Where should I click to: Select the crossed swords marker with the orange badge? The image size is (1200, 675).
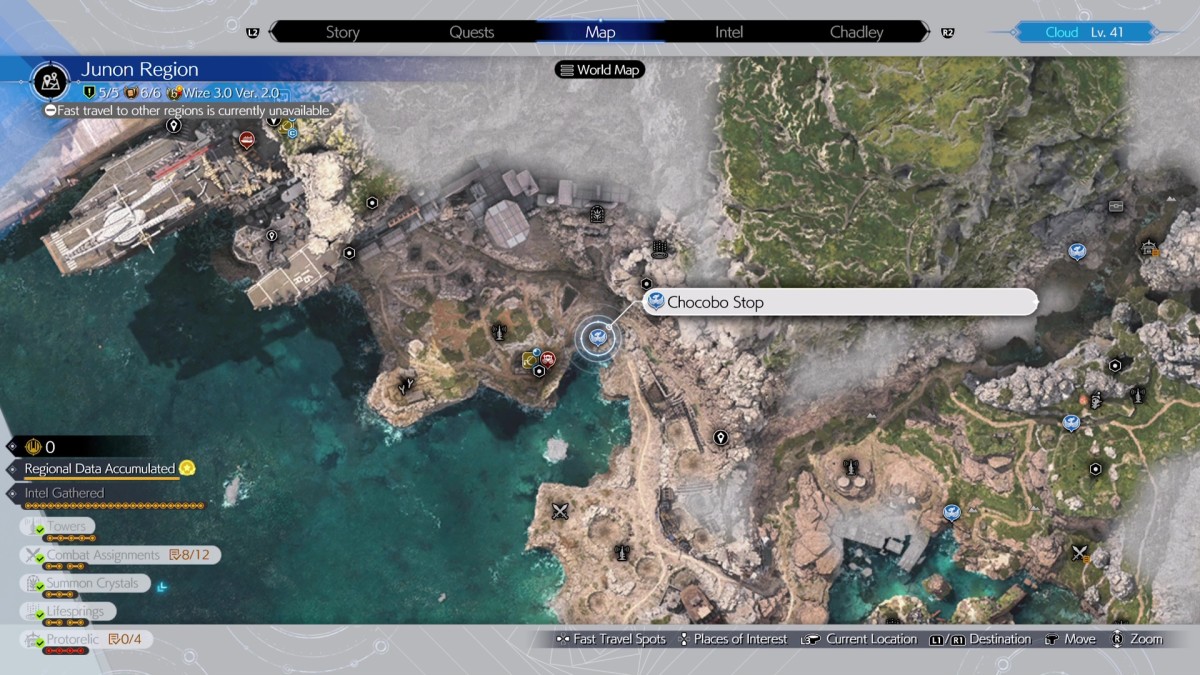1080,552
